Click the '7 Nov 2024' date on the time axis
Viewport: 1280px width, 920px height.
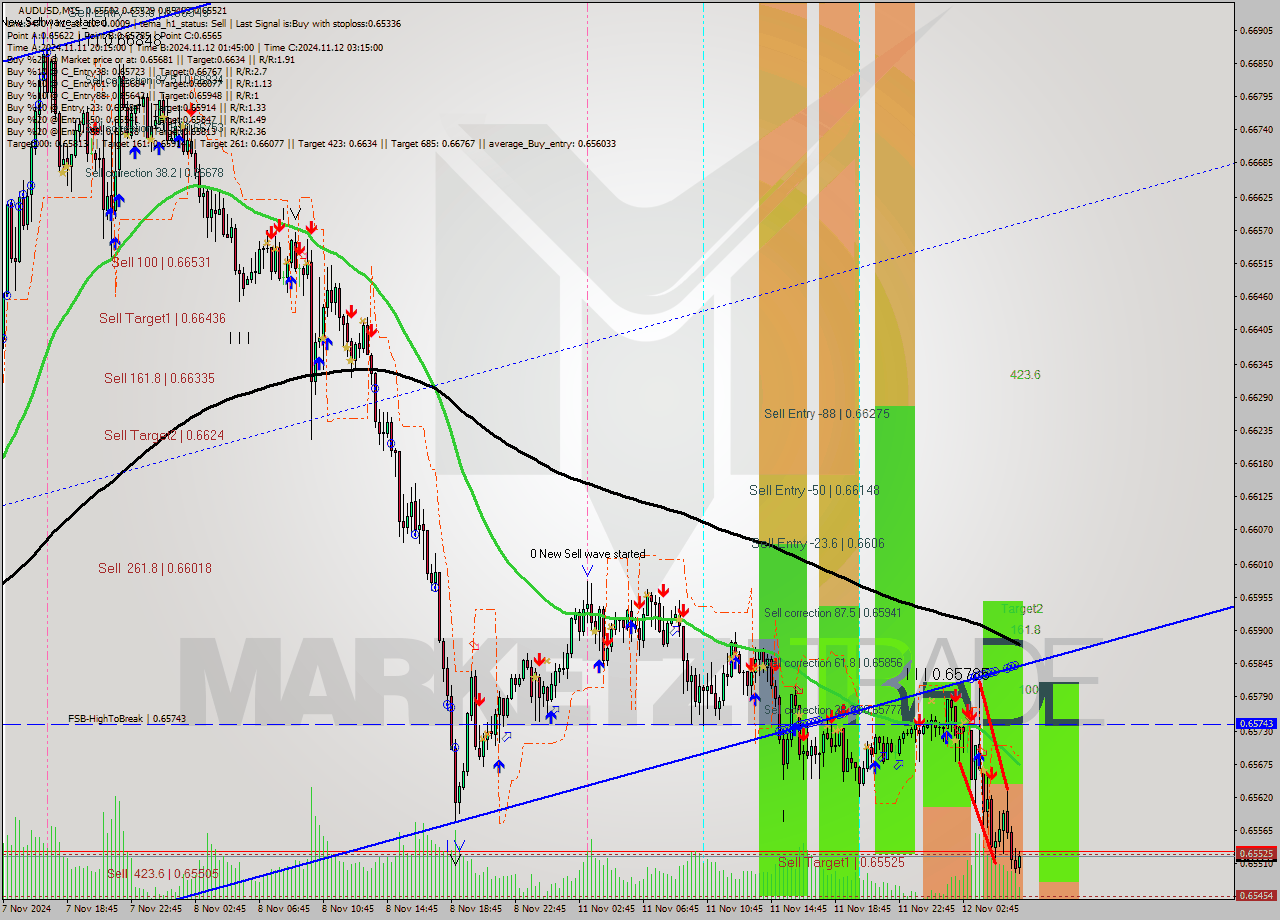(x=26, y=909)
